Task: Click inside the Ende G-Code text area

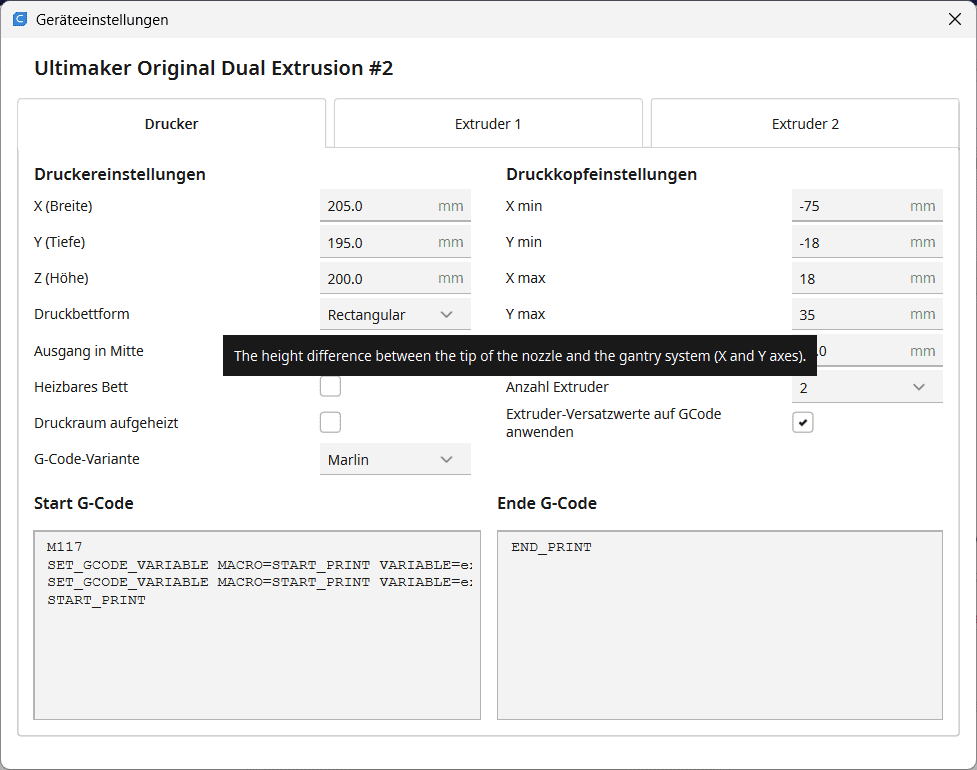Action: pyautogui.click(x=720, y=625)
